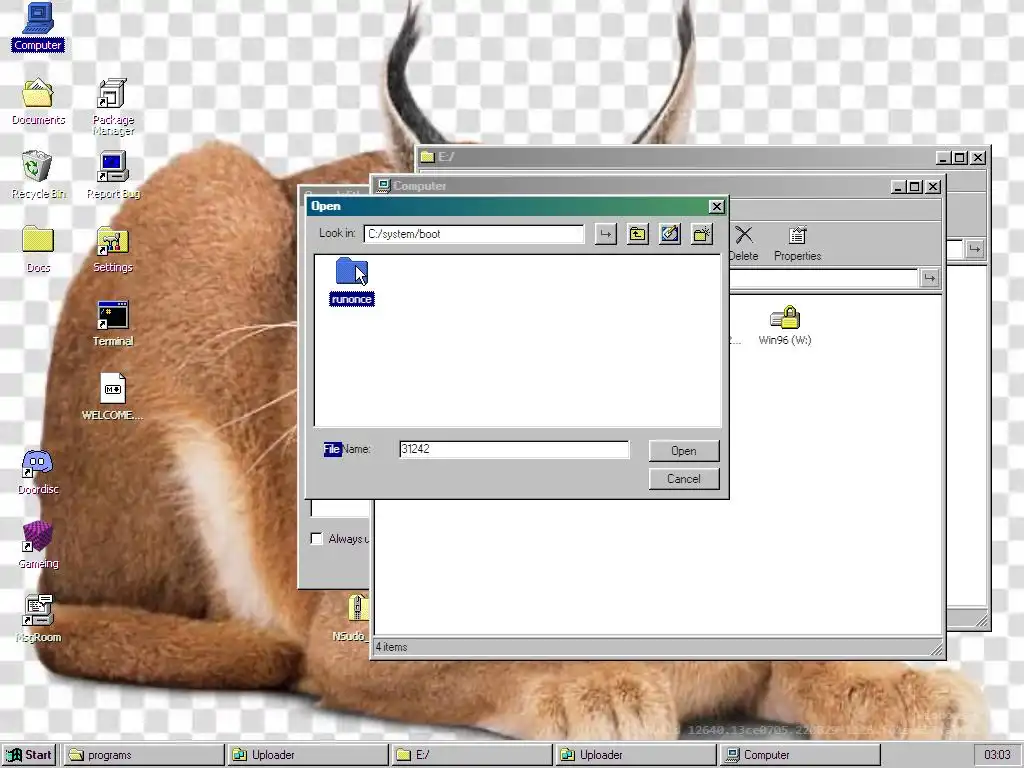1024x768 pixels.
Task: Open the Docs desktop folder
Action: 38,249
